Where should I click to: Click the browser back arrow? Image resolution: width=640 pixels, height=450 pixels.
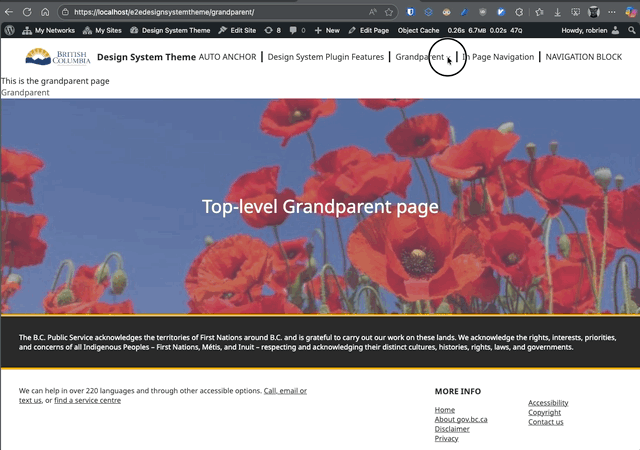[10, 12]
